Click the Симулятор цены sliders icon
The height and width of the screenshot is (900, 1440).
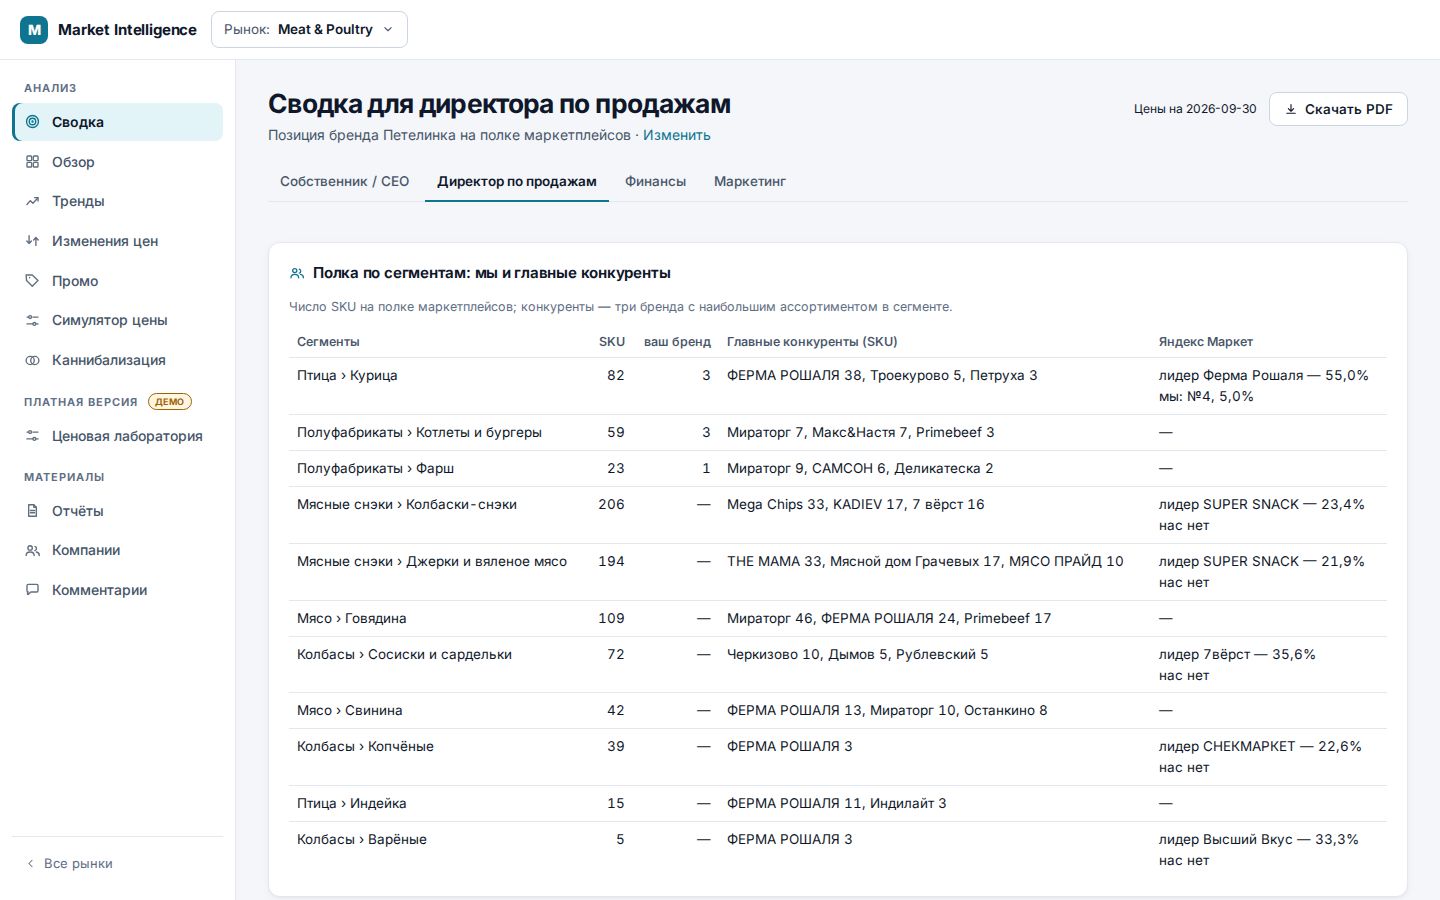click(x=33, y=320)
